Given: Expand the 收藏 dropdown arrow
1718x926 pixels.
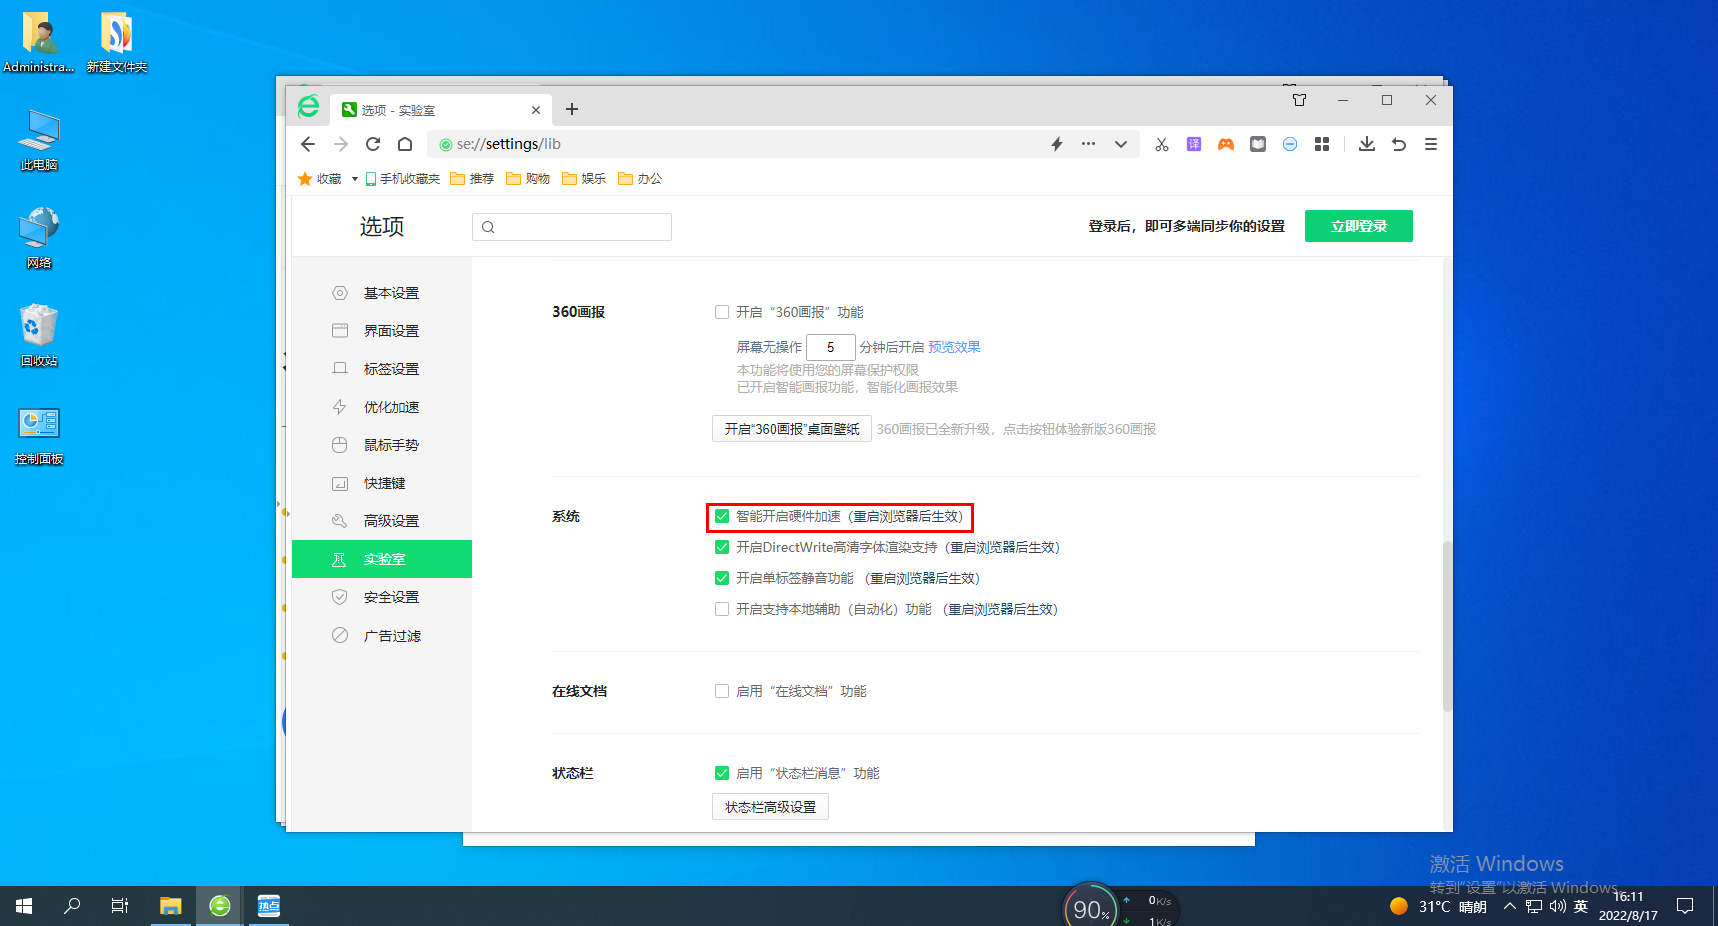Looking at the screenshot, I should coord(355,179).
